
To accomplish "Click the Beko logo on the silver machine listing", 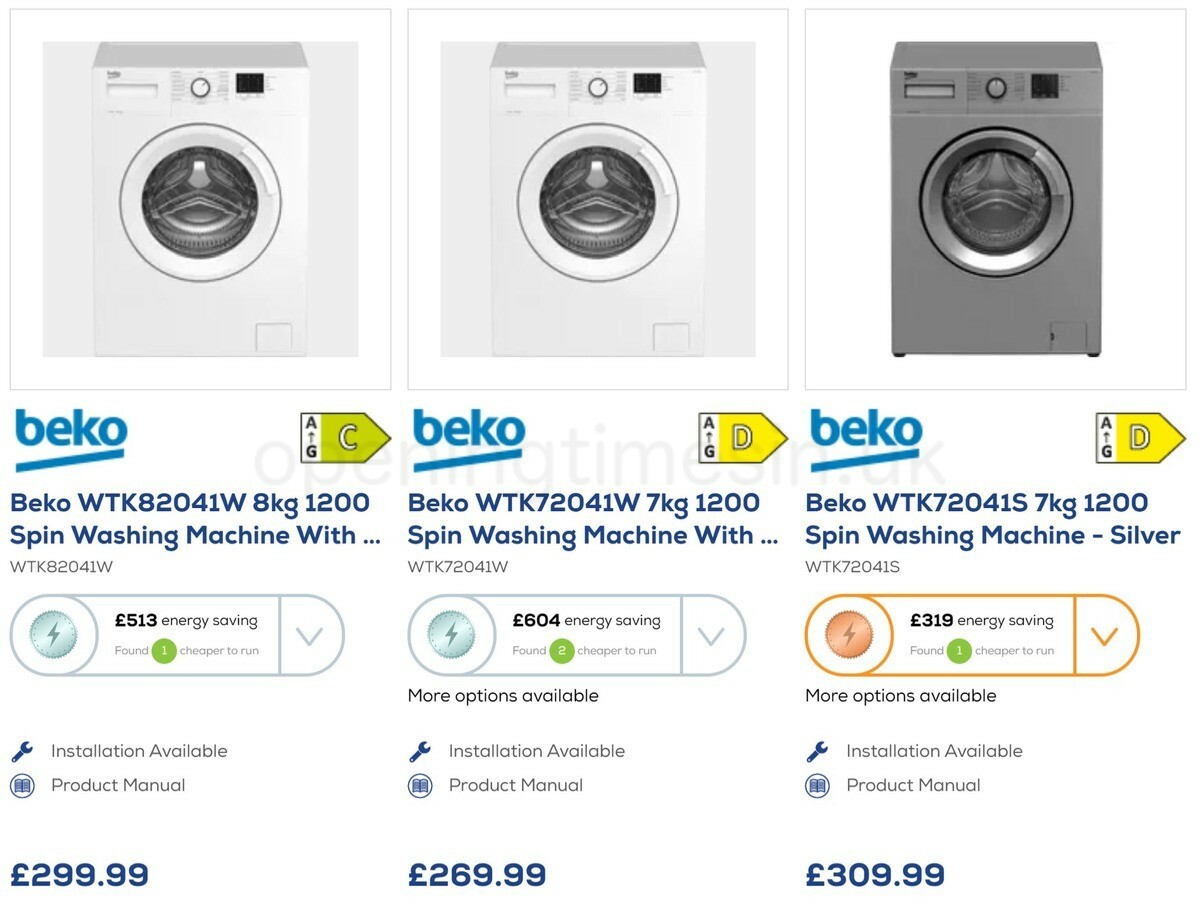I will (863, 434).
